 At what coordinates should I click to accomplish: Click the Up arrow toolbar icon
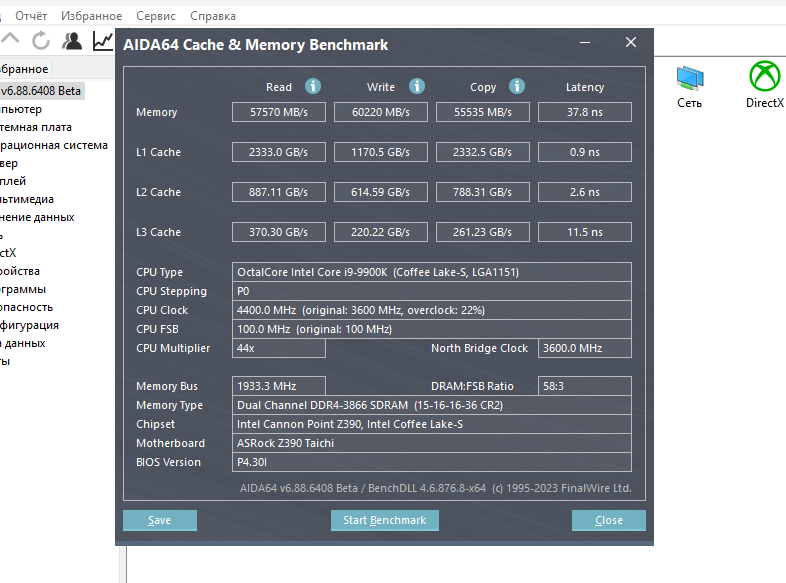pos(10,40)
